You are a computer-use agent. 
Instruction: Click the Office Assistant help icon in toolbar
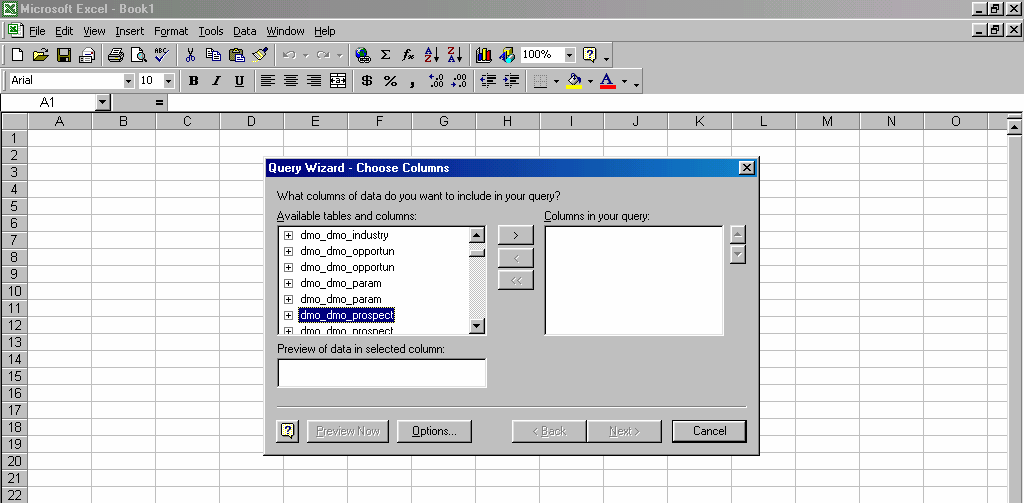pos(590,56)
